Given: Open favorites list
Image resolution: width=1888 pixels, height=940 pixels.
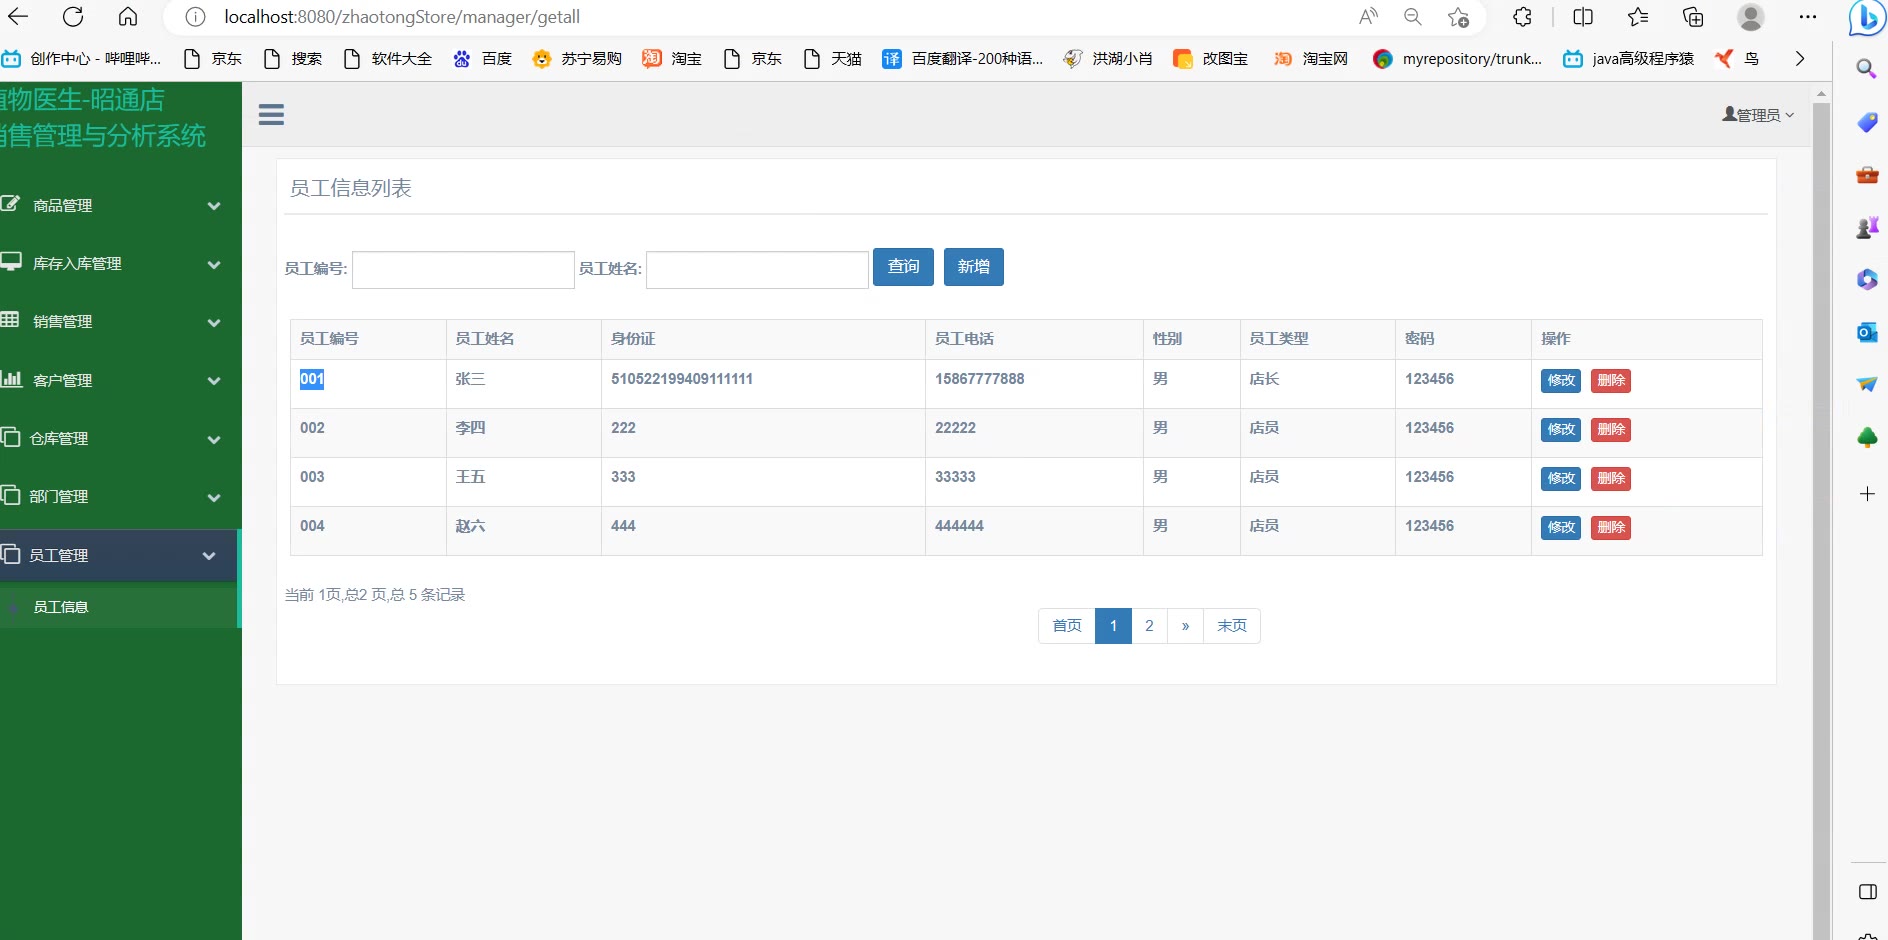Looking at the screenshot, I should [1638, 17].
